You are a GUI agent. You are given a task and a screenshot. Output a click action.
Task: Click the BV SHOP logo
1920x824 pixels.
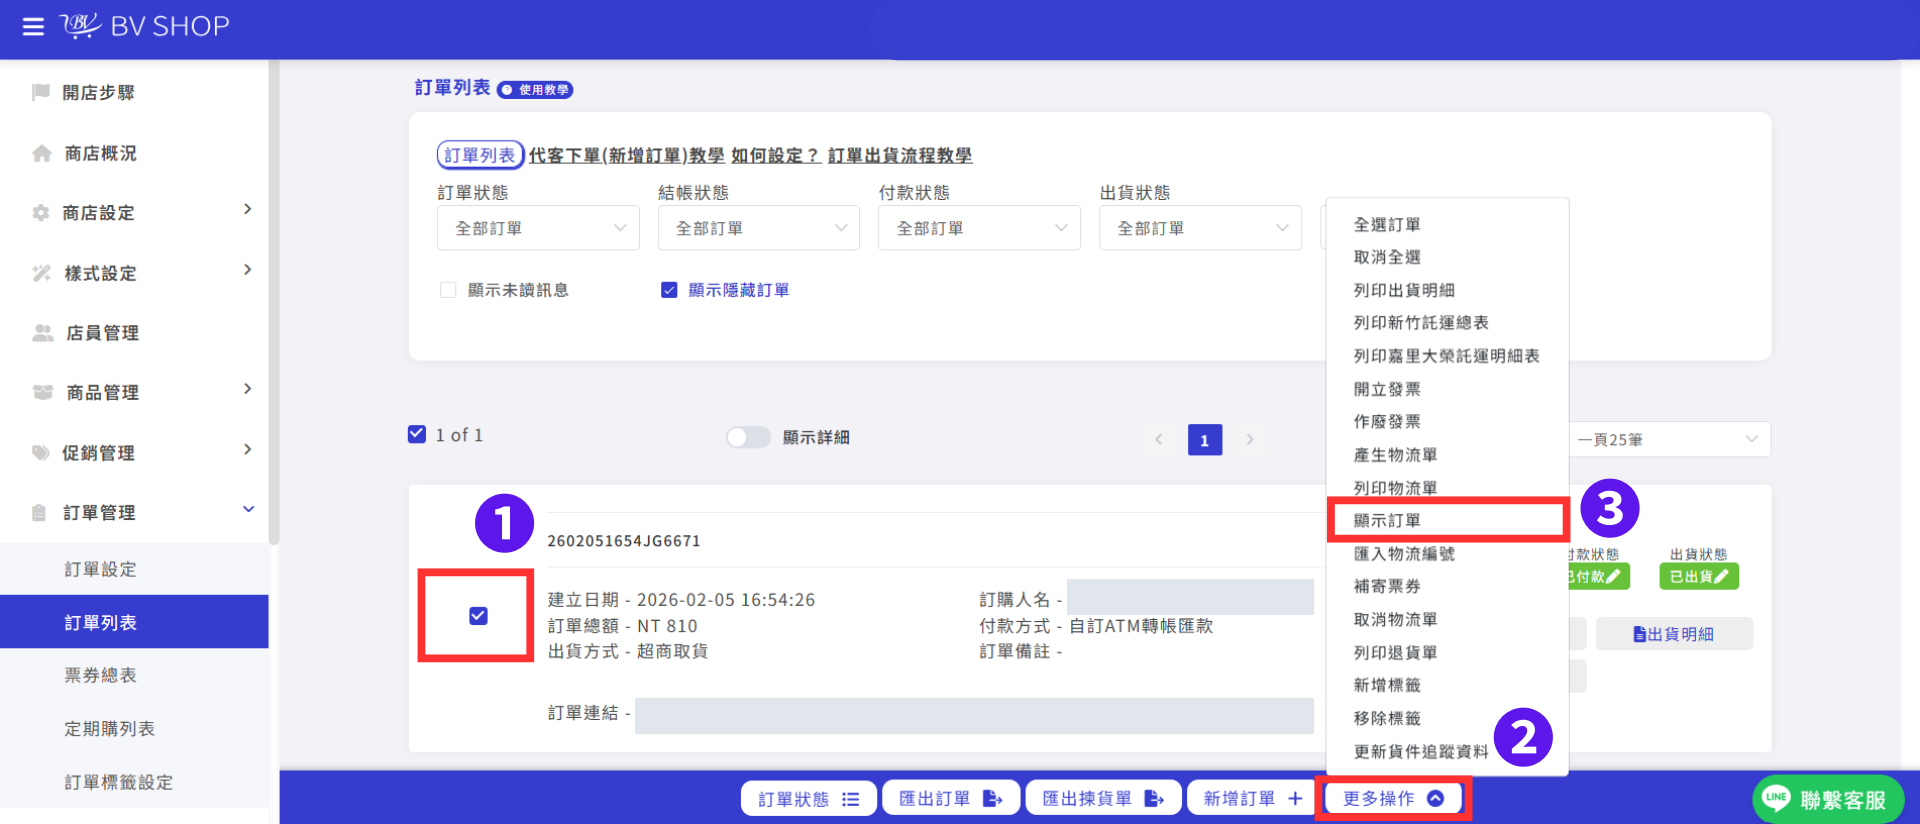(x=145, y=26)
